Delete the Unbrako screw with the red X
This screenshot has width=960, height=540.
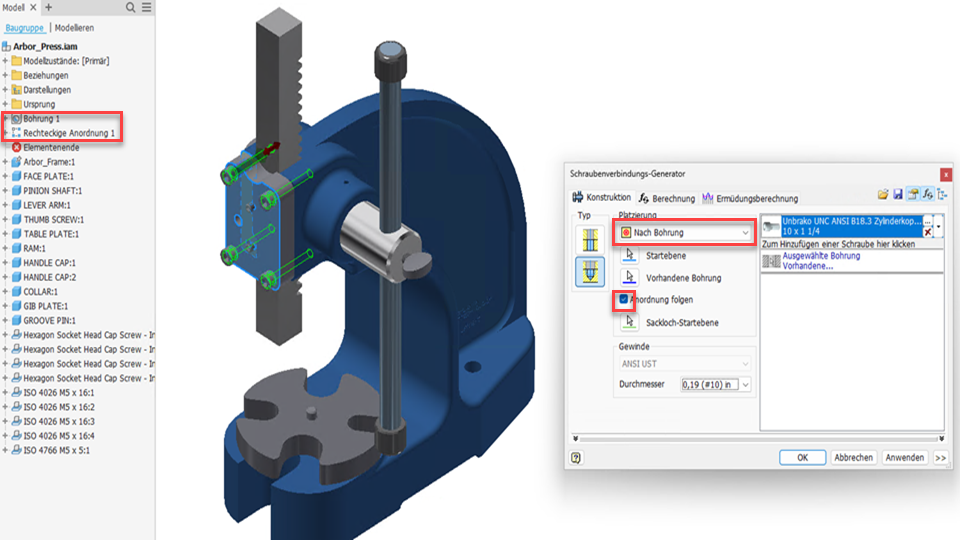(928, 232)
